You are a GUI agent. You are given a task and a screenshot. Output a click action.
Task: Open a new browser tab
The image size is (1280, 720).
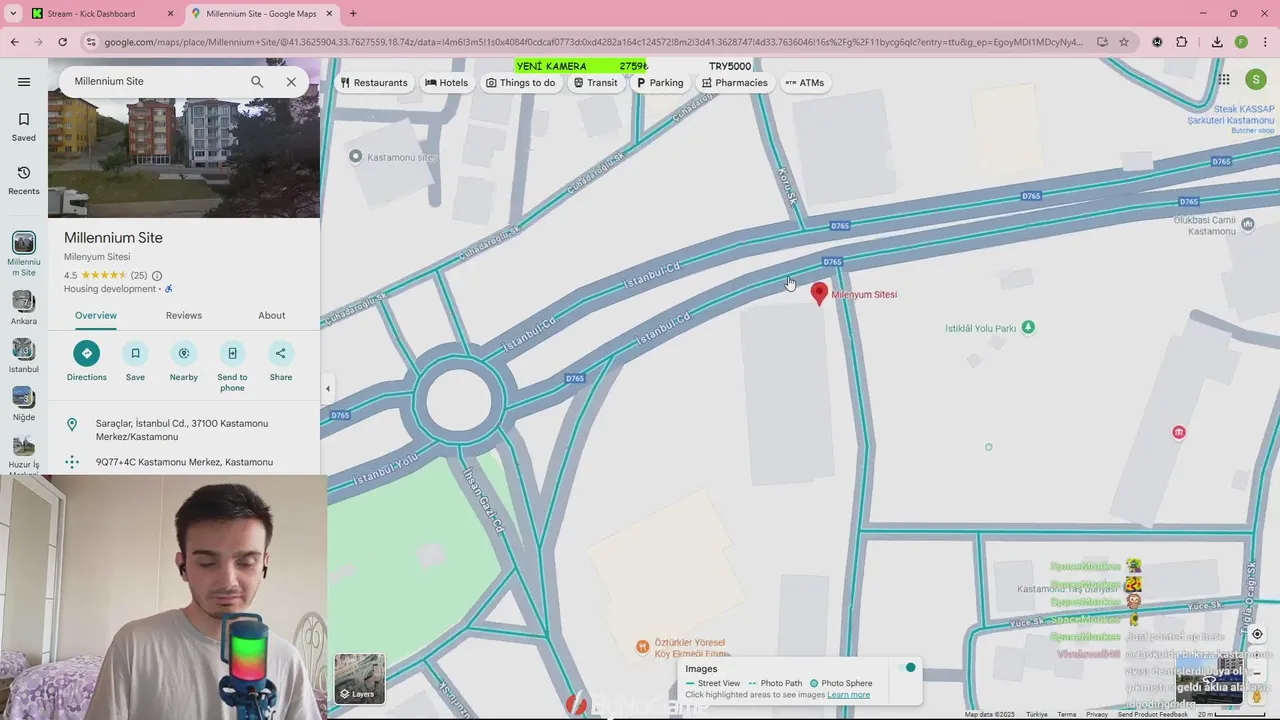[x=353, y=14]
